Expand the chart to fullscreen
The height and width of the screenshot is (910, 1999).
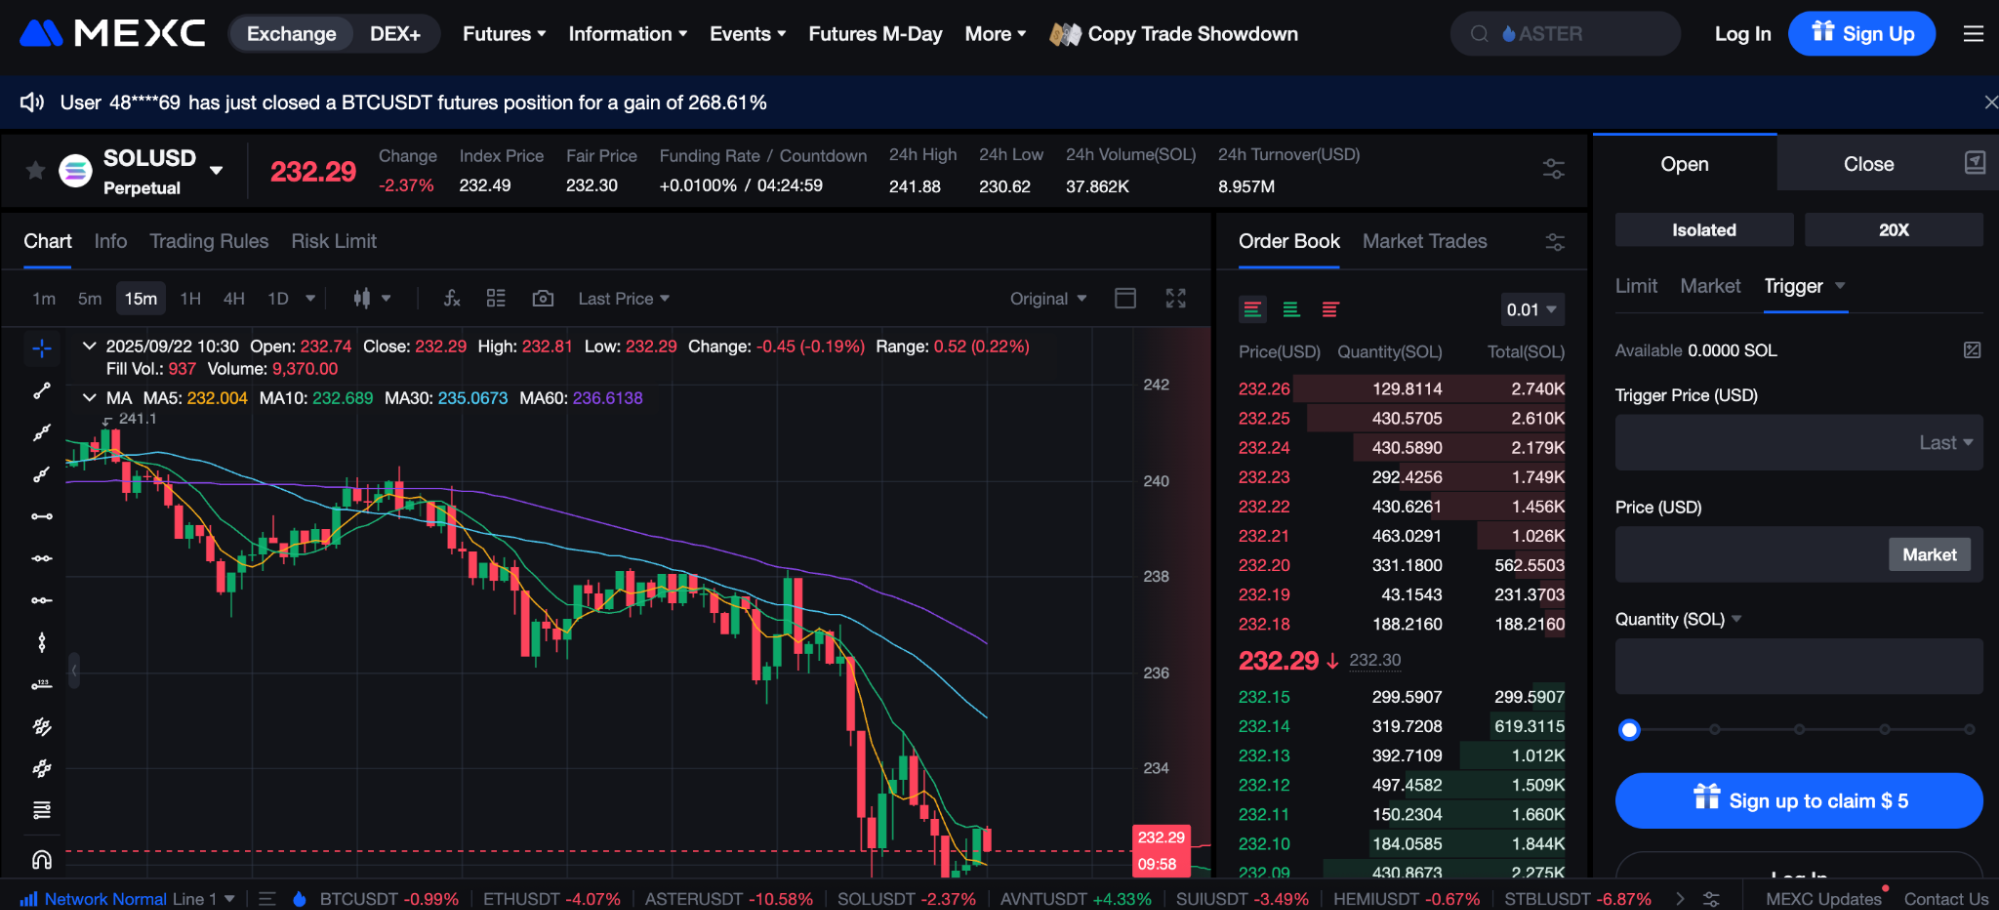coord(1176,298)
